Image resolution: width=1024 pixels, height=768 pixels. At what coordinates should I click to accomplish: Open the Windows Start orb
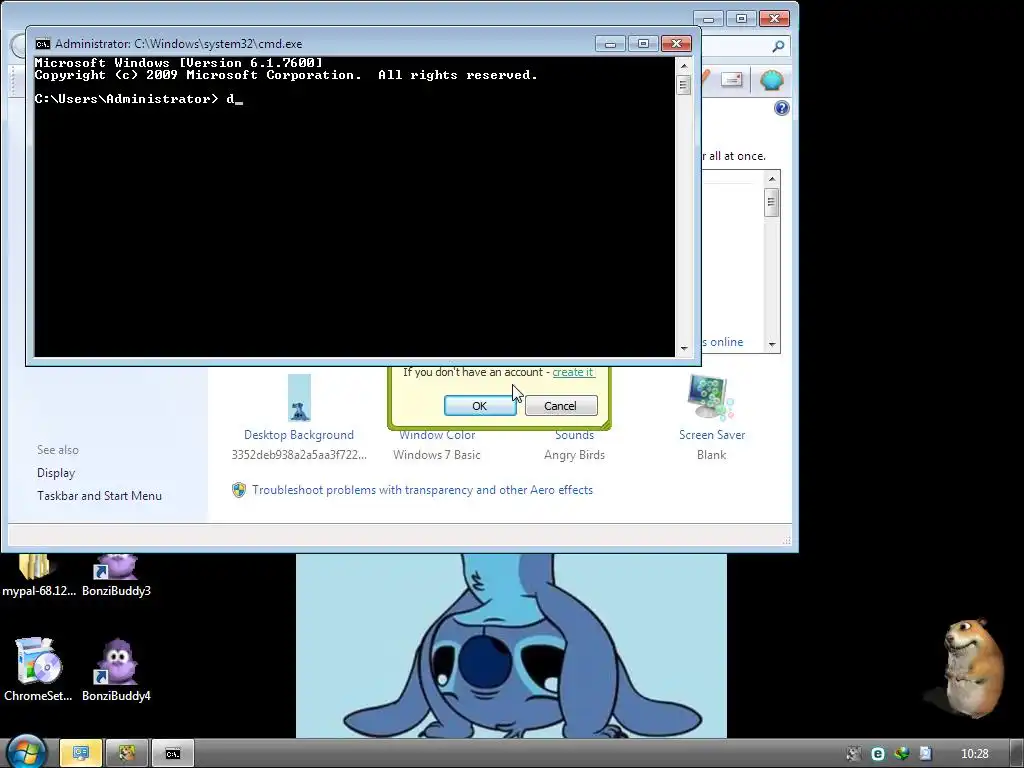(x=26, y=752)
